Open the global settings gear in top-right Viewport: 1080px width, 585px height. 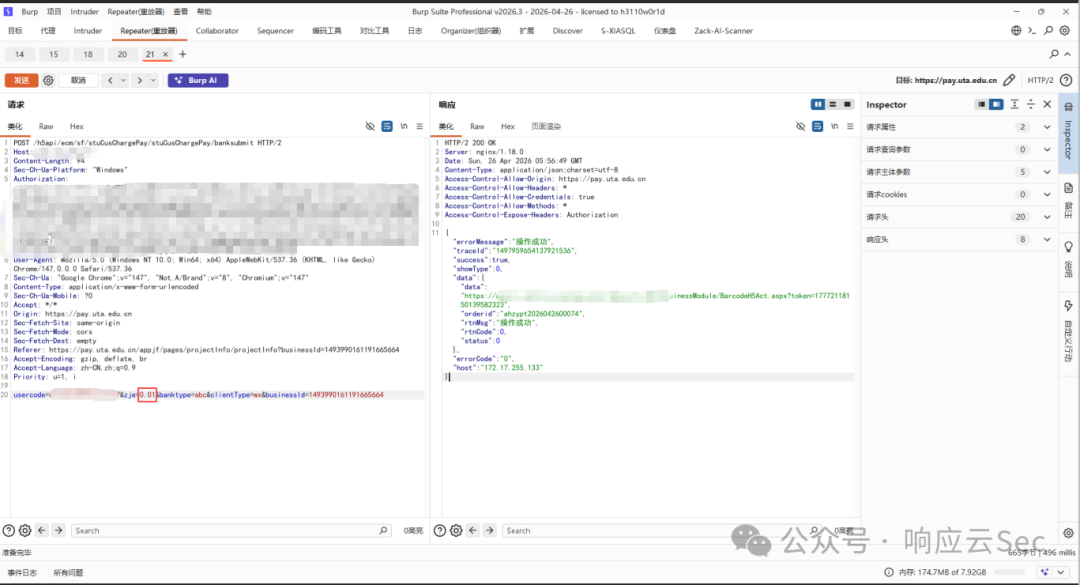click(x=1065, y=31)
